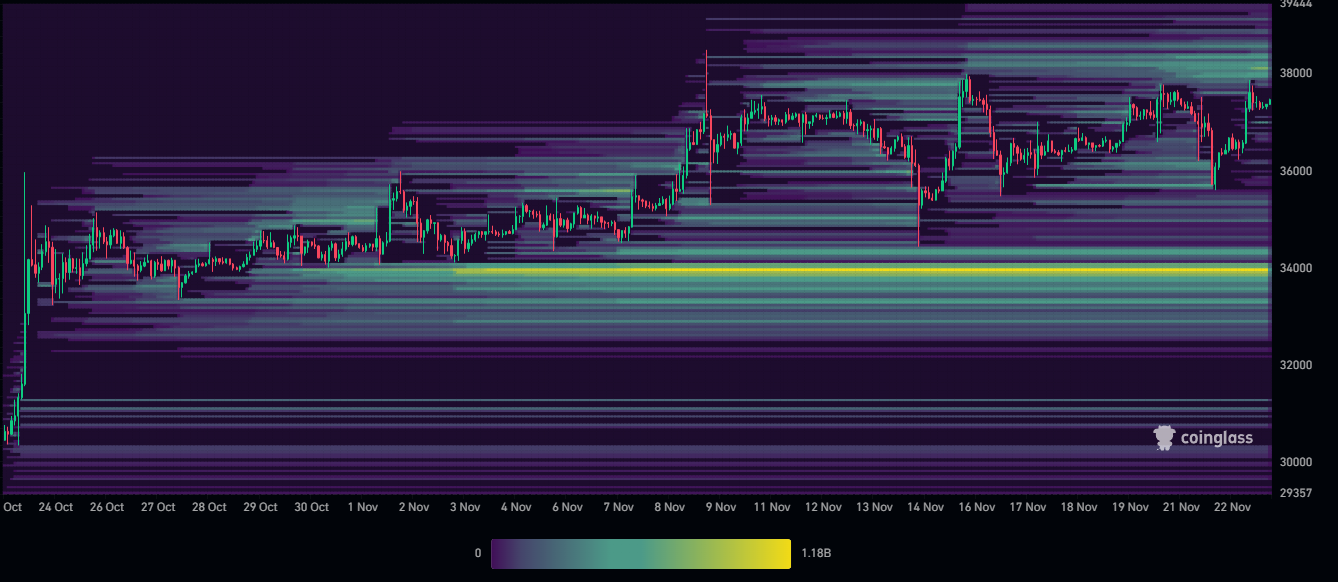Select the 14 Nov date label
This screenshot has width=1338, height=582.
(x=925, y=507)
